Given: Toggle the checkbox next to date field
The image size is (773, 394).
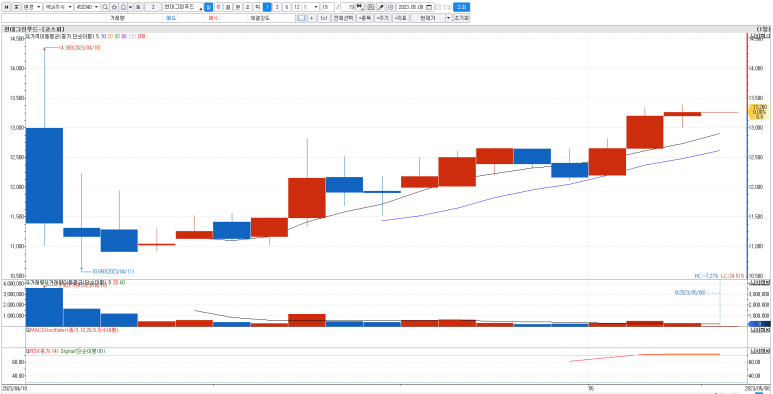Looking at the screenshot, I should coord(438,7).
